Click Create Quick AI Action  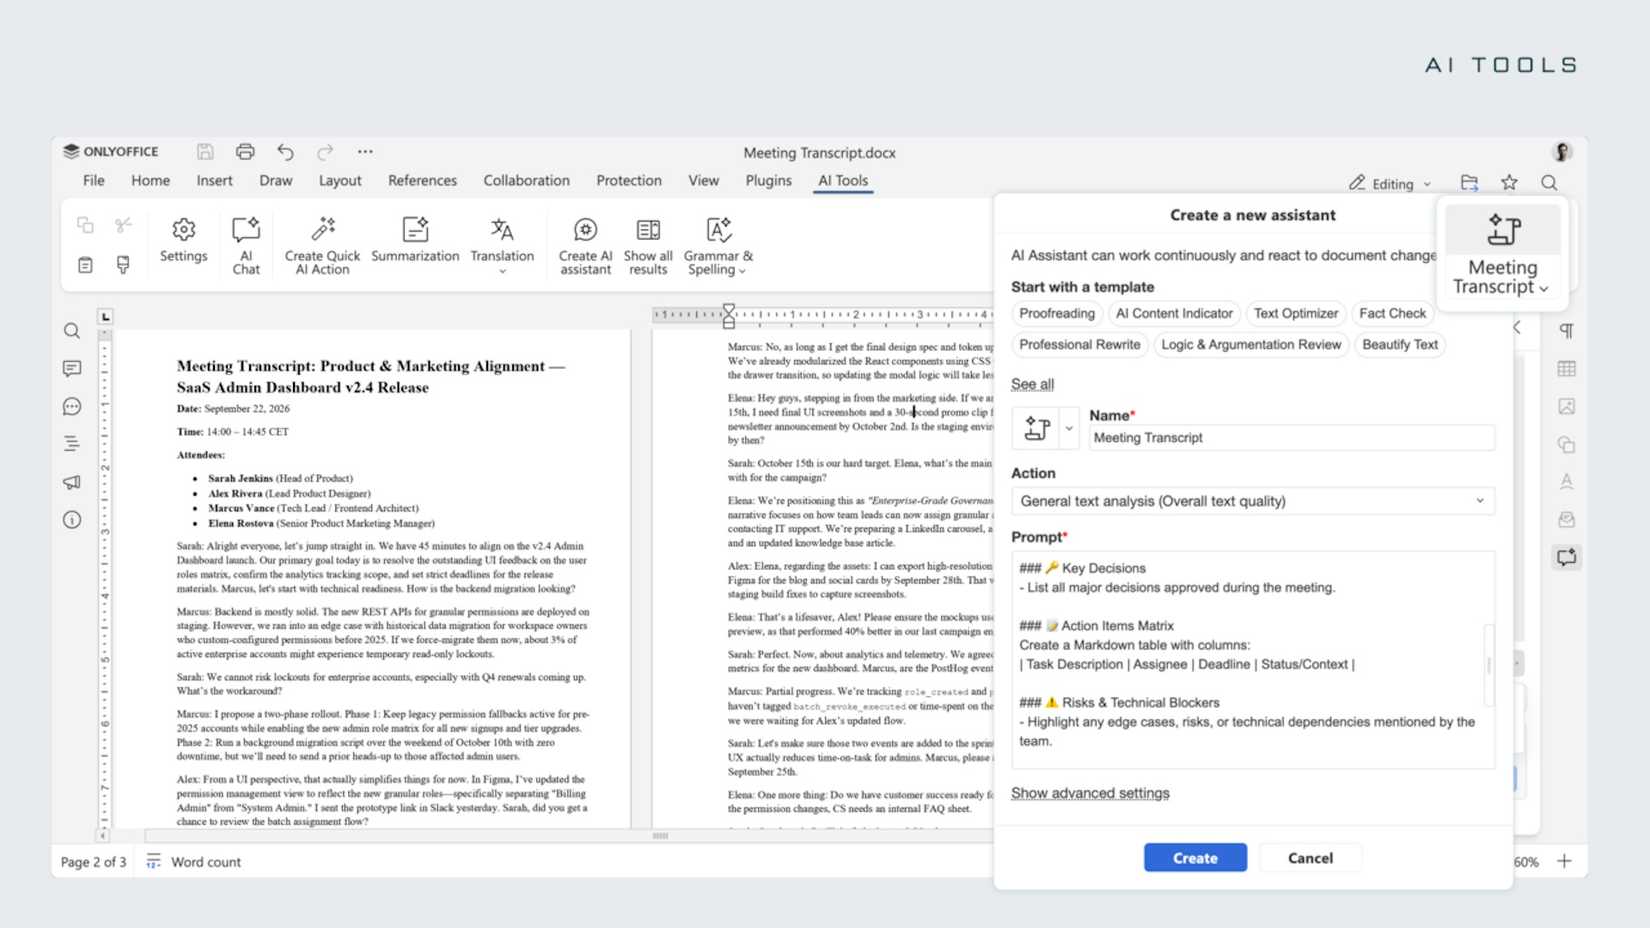click(x=322, y=246)
